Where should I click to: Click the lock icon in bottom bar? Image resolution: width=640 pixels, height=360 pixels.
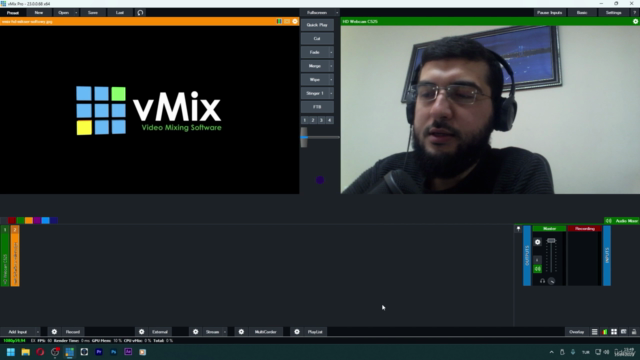(x=634, y=332)
